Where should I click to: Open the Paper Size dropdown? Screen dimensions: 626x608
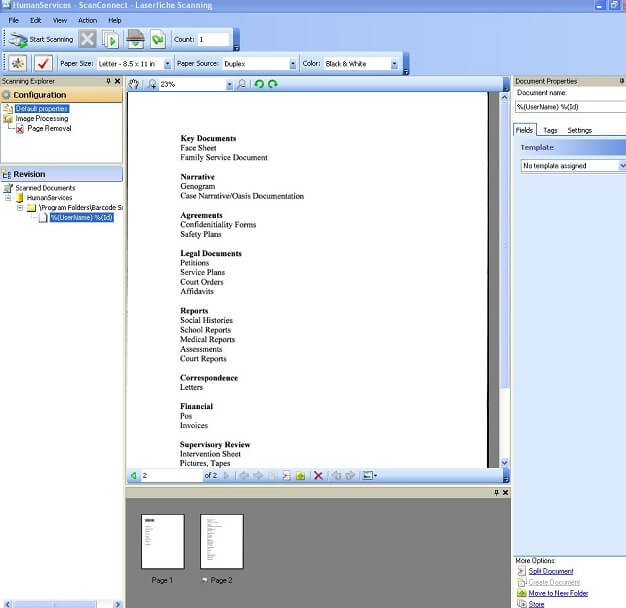pos(167,64)
